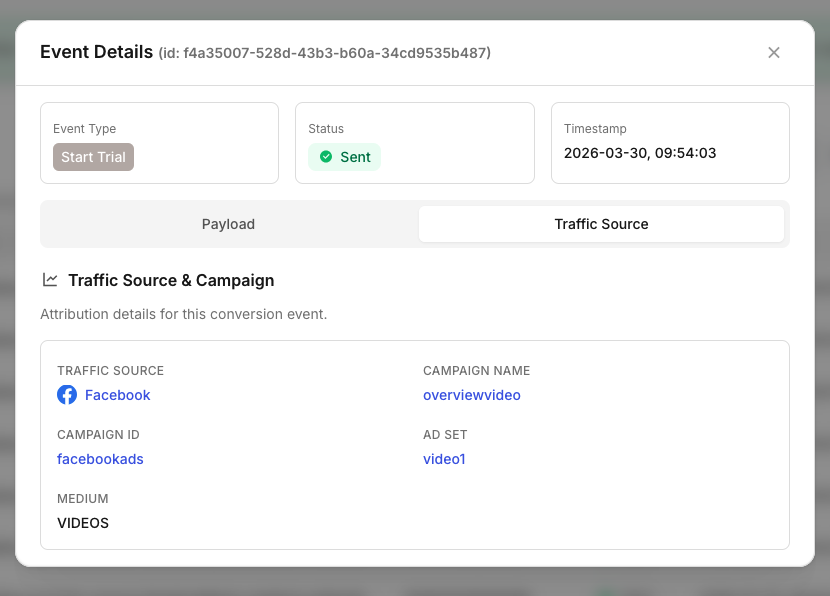Open the video1 ad set link
Image resolution: width=830 pixels, height=596 pixels.
[444, 459]
